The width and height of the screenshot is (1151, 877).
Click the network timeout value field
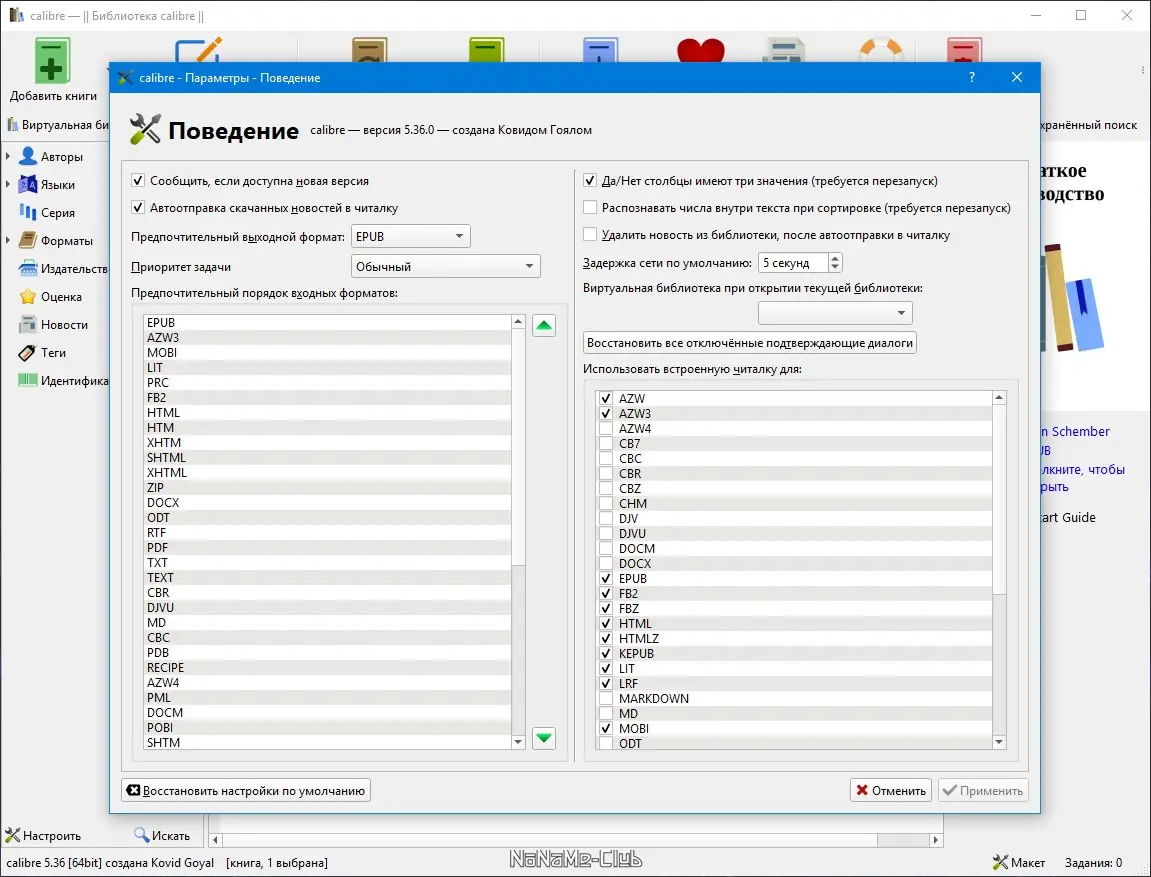click(x=793, y=263)
